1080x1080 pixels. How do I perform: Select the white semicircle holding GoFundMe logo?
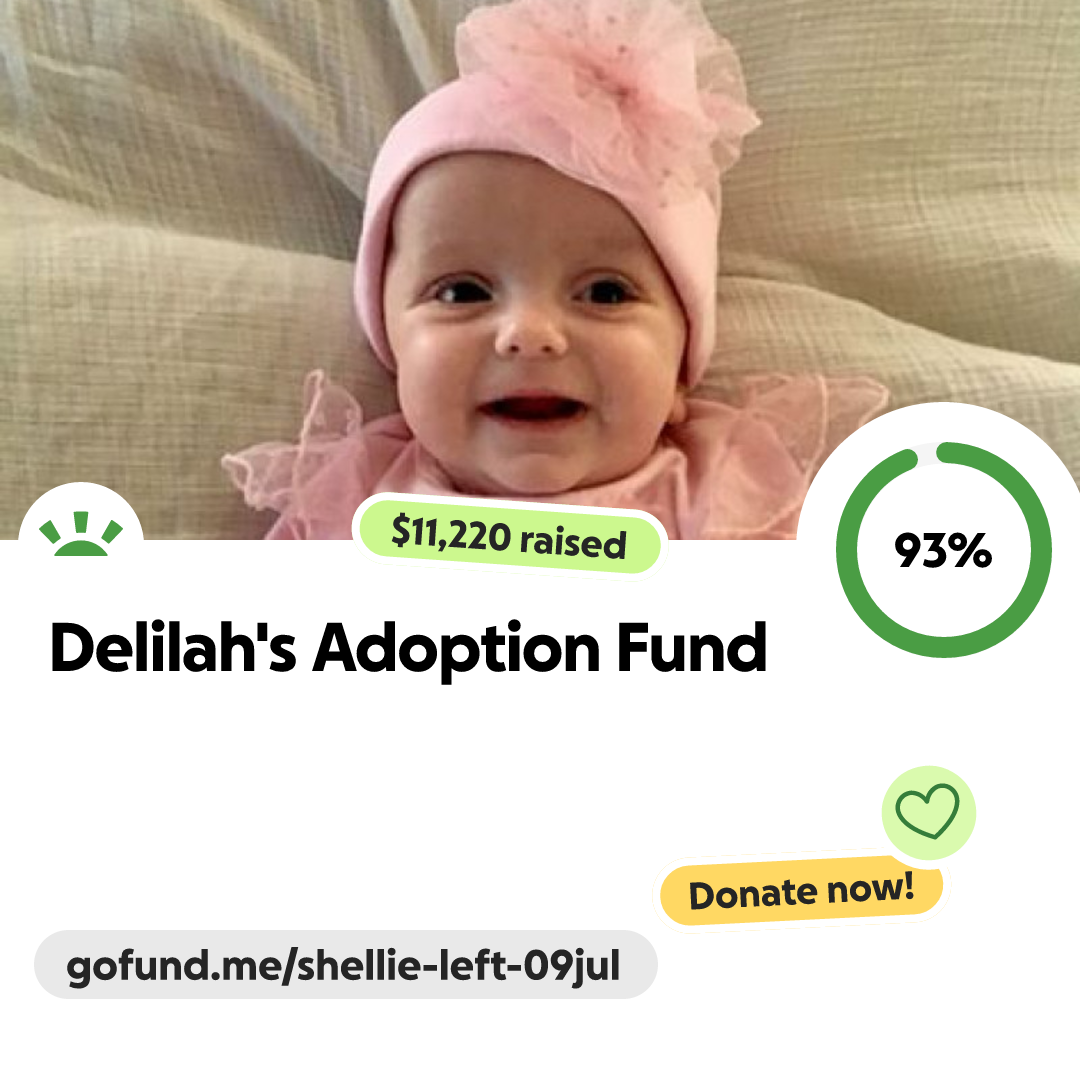click(x=81, y=513)
